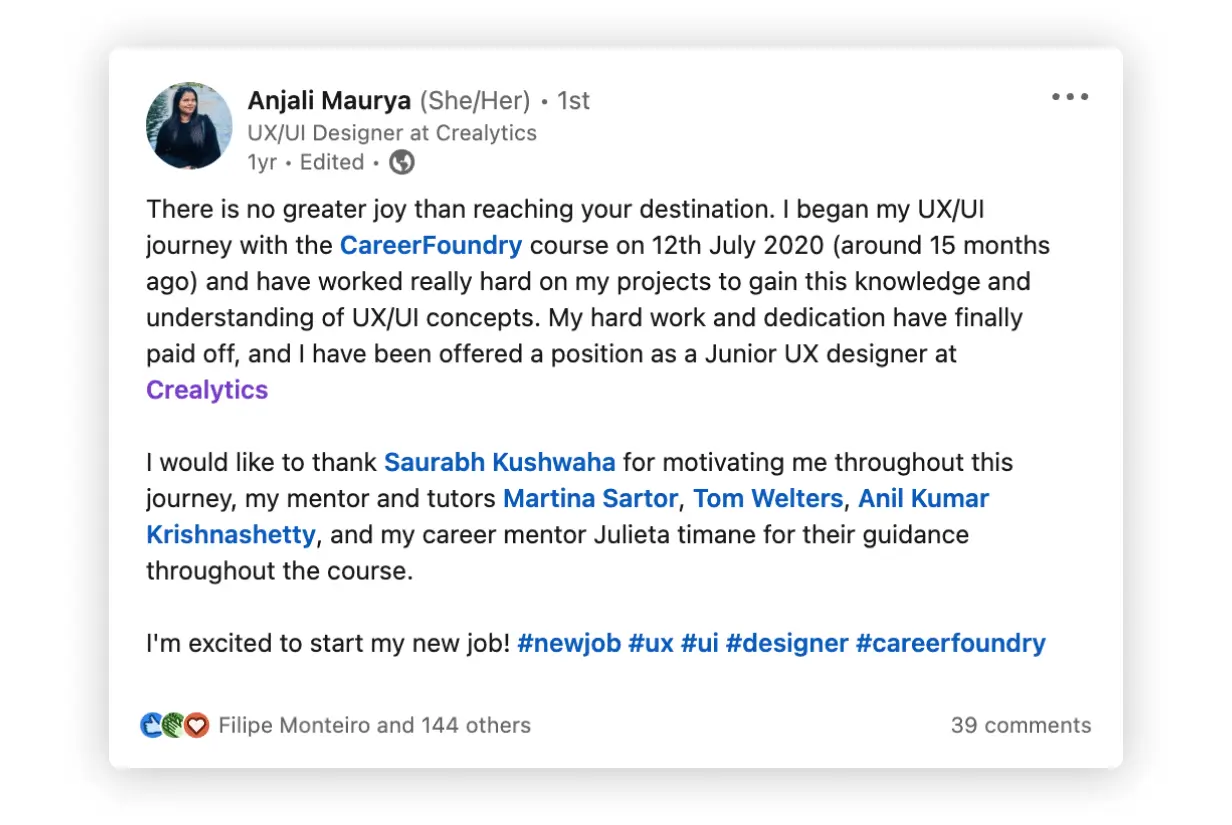Click the red Love heart reaction icon
Viewport: 1232px width, 825px height.
pos(193,725)
